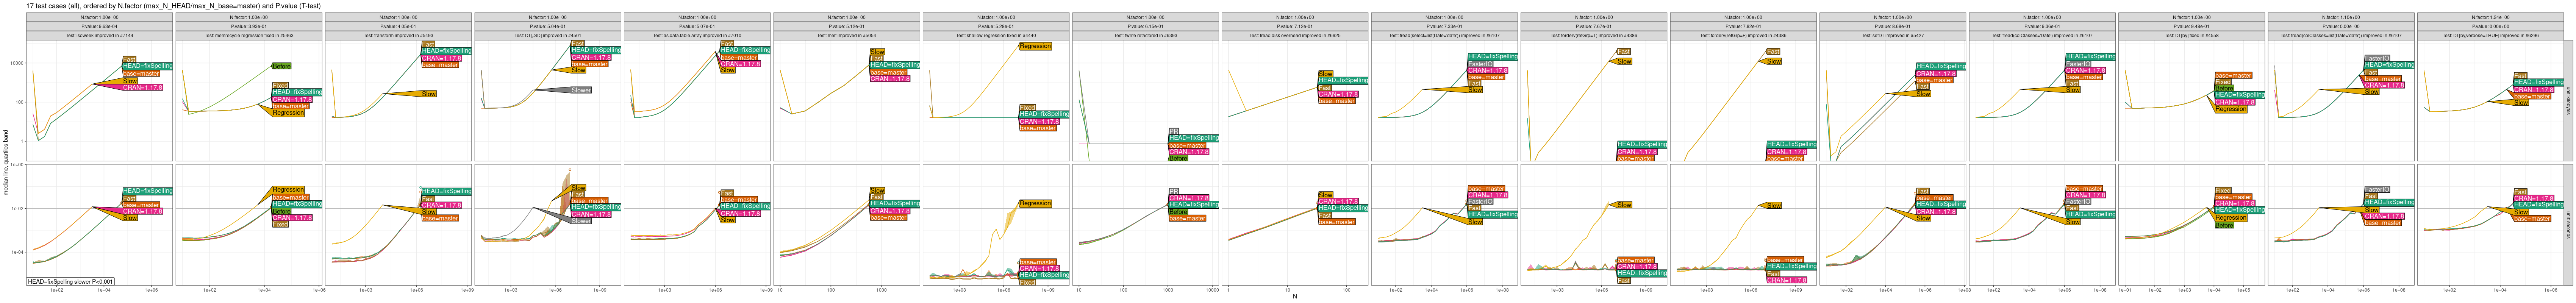Image resolution: width=2576 pixels, height=303 pixels.
Task: Click the 'Test: melt improved in #5054' header
Action: 846,35
